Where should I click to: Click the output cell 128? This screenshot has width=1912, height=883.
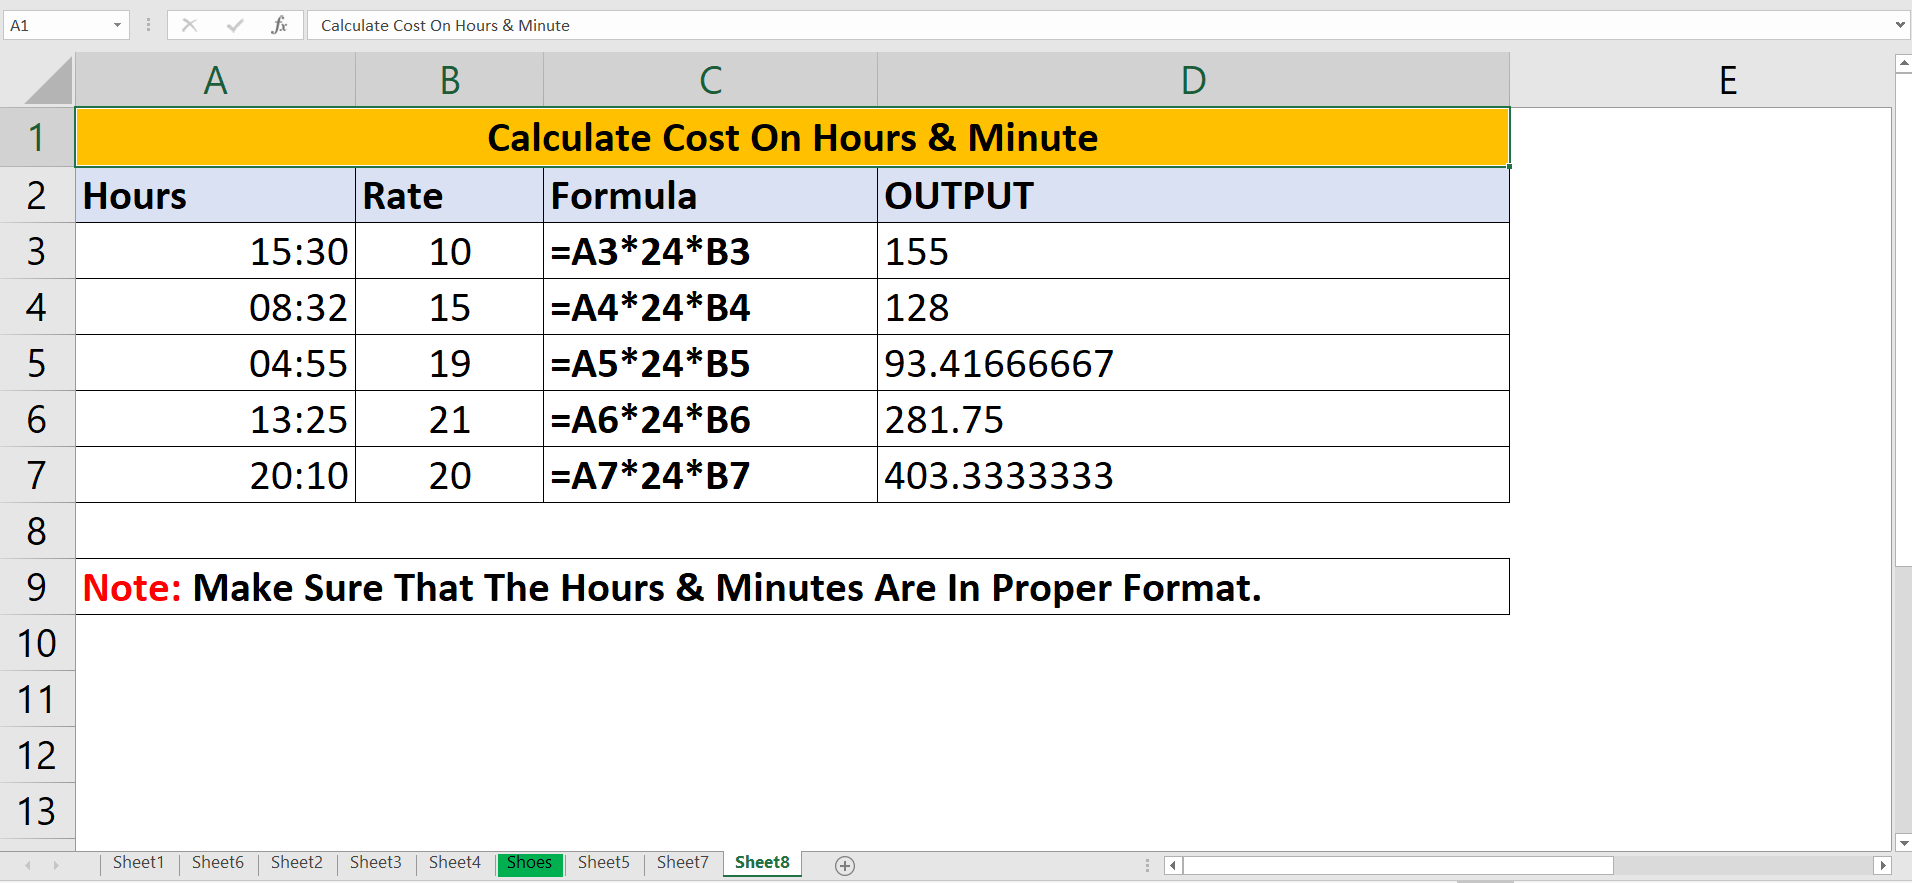click(x=1193, y=307)
